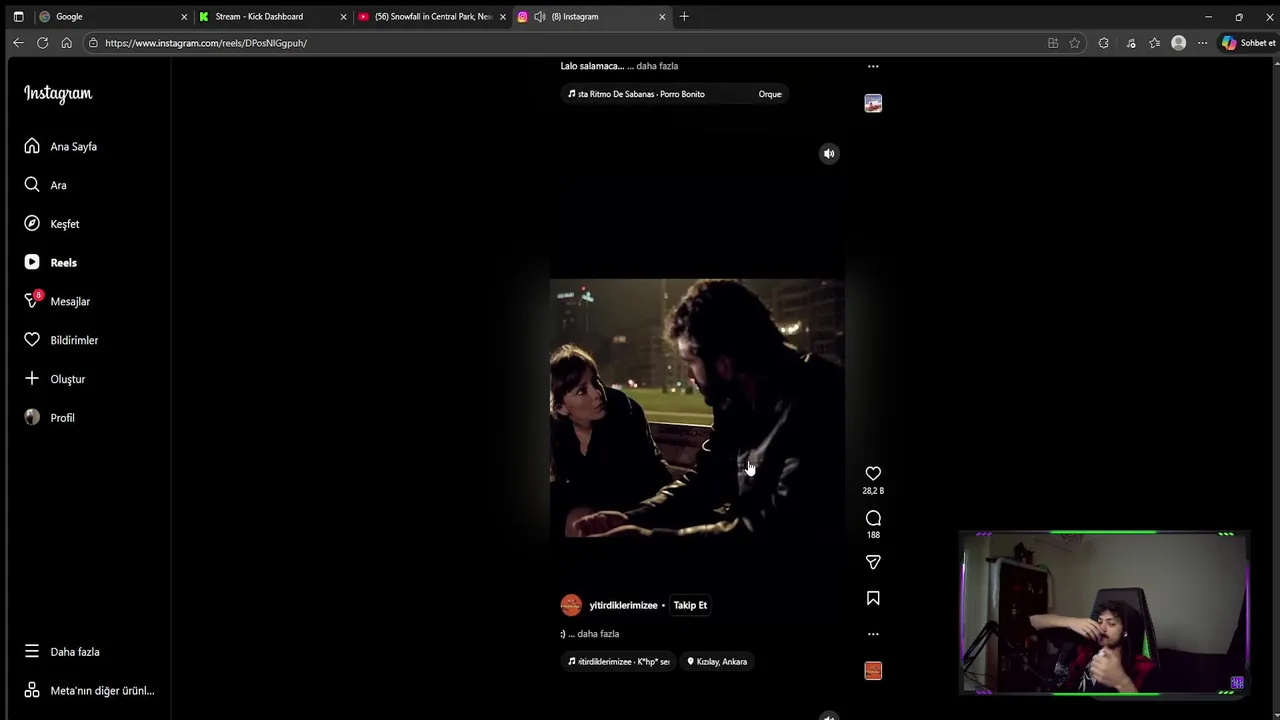1280x720 pixels.
Task: Click the audio cover thumbnail of the previous reel
Action: (x=873, y=103)
